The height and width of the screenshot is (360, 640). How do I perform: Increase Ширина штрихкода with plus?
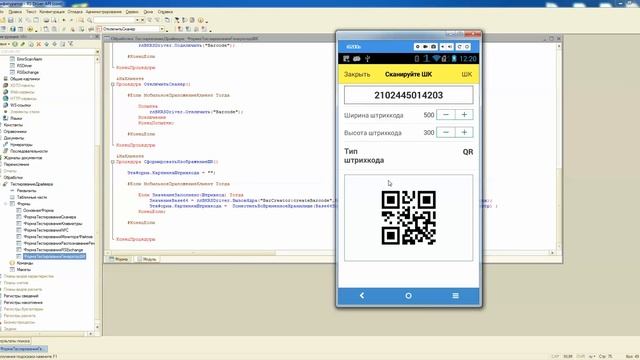[464, 115]
